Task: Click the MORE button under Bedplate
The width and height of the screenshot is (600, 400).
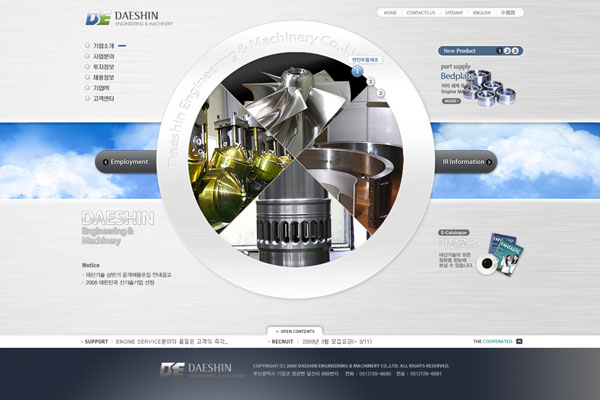Action: 451,101
